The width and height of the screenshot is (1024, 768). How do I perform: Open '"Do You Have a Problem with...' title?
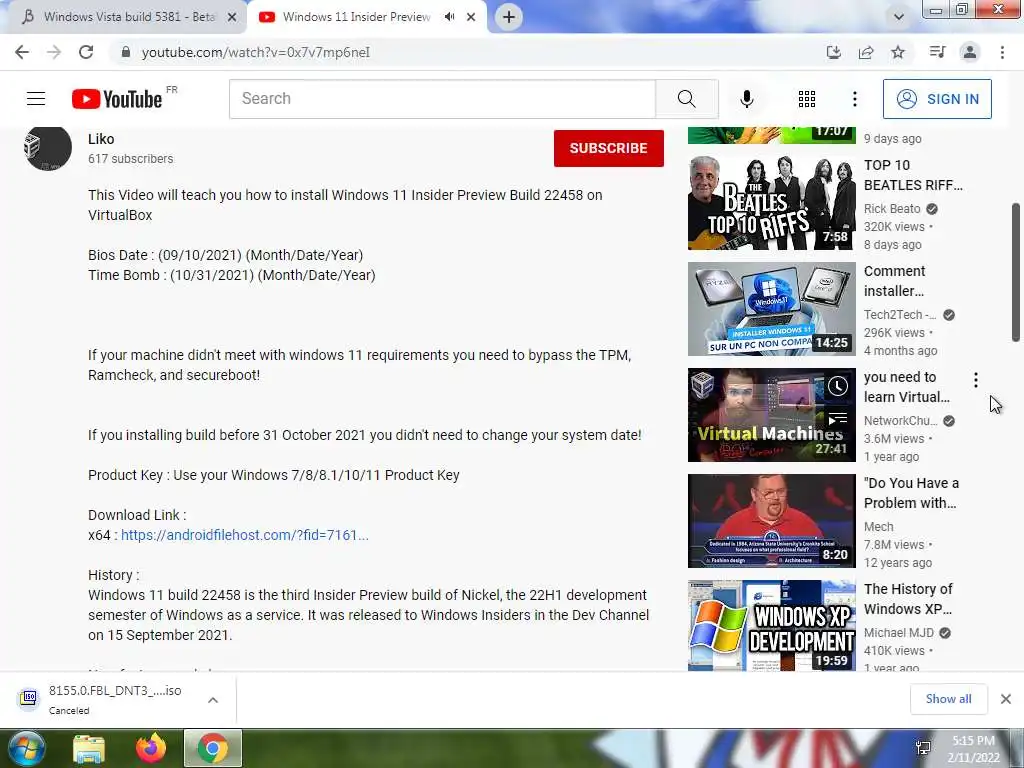click(911, 493)
